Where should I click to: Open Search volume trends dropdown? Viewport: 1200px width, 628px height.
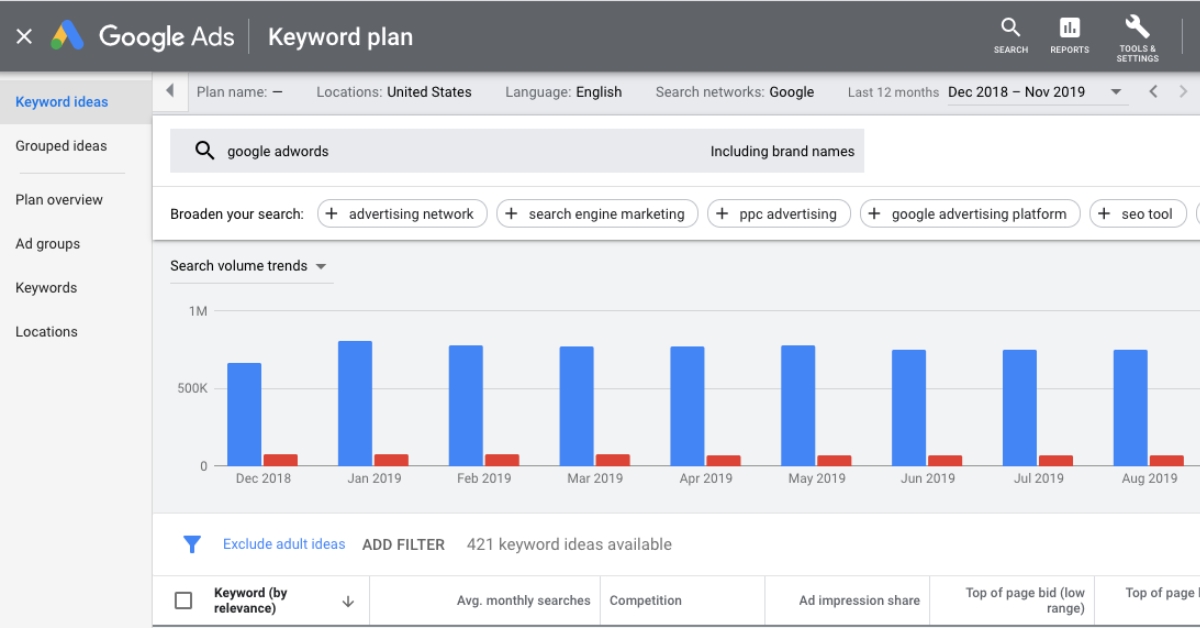tap(248, 266)
